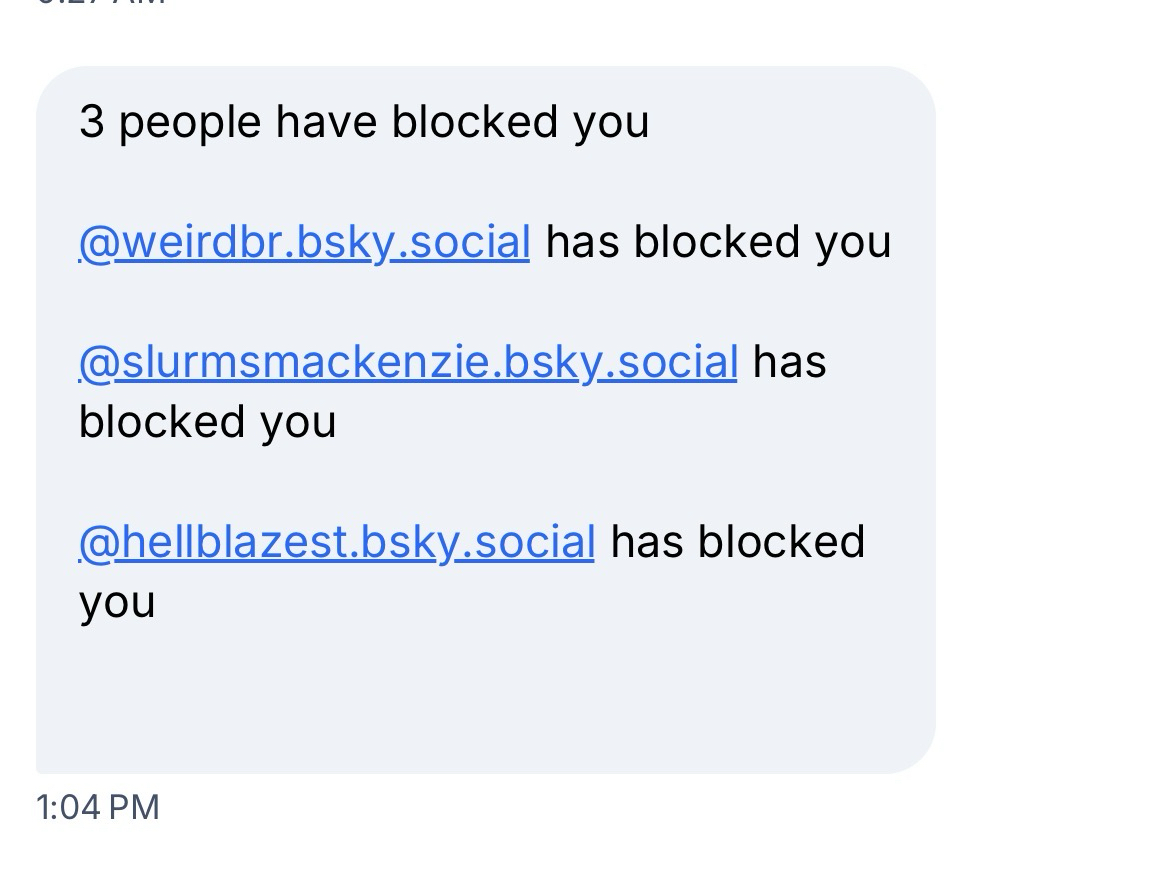Click "blocked you" below the slurmsmackenzie handle
Image resolution: width=1170 pixels, height=878 pixels.
207,422
